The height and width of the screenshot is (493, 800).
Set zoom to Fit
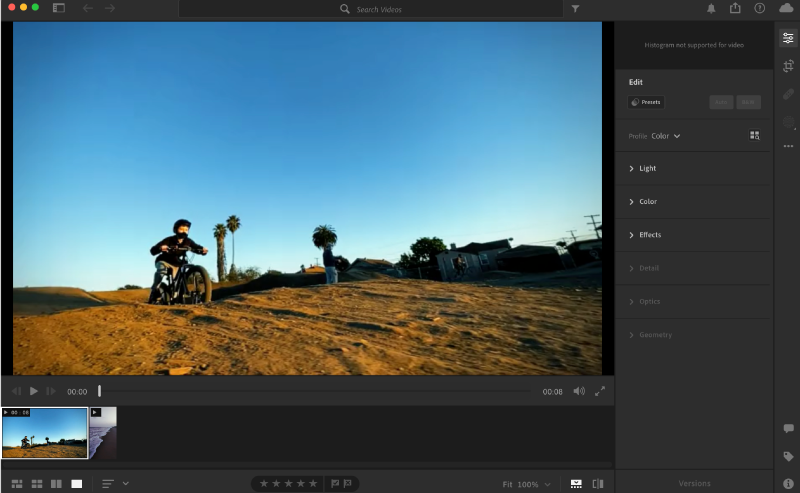pyautogui.click(x=507, y=484)
